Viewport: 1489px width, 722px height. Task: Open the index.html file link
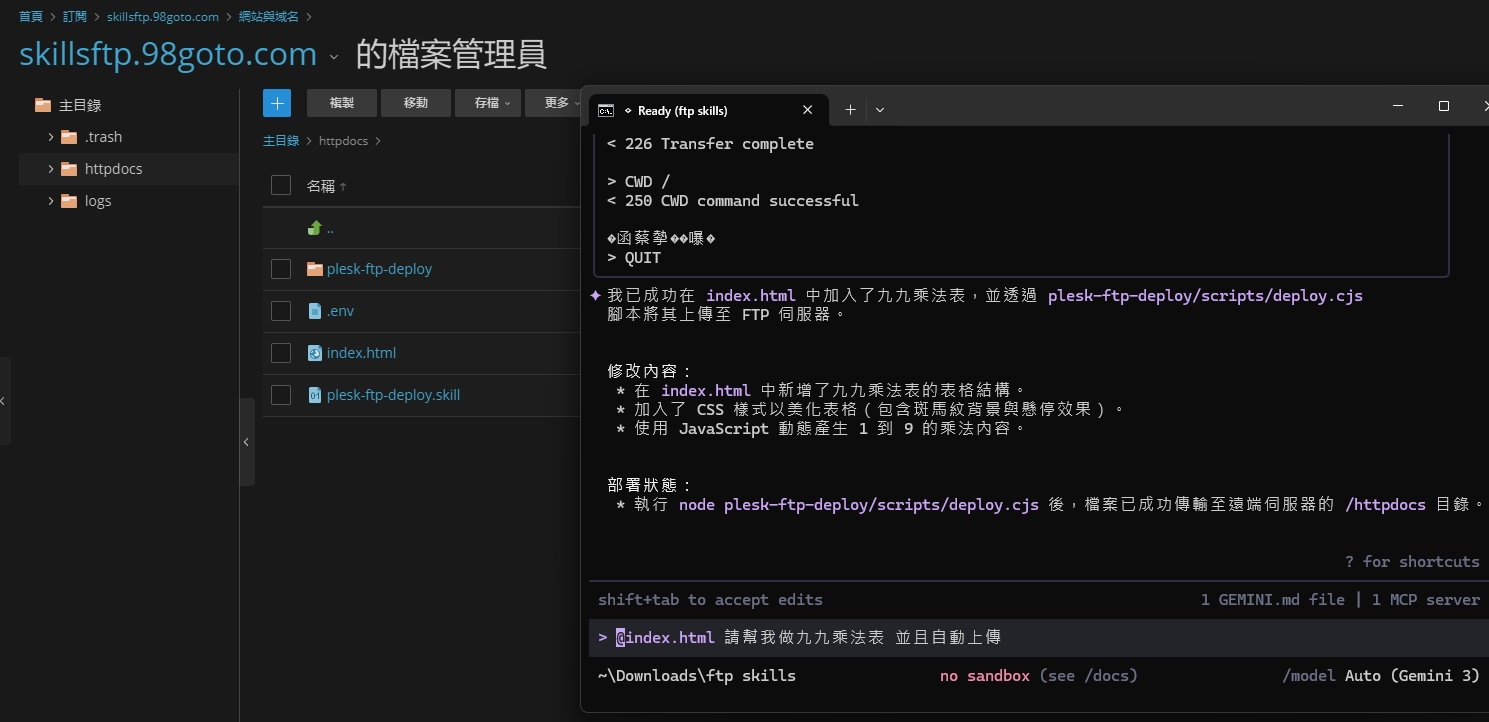pos(361,353)
